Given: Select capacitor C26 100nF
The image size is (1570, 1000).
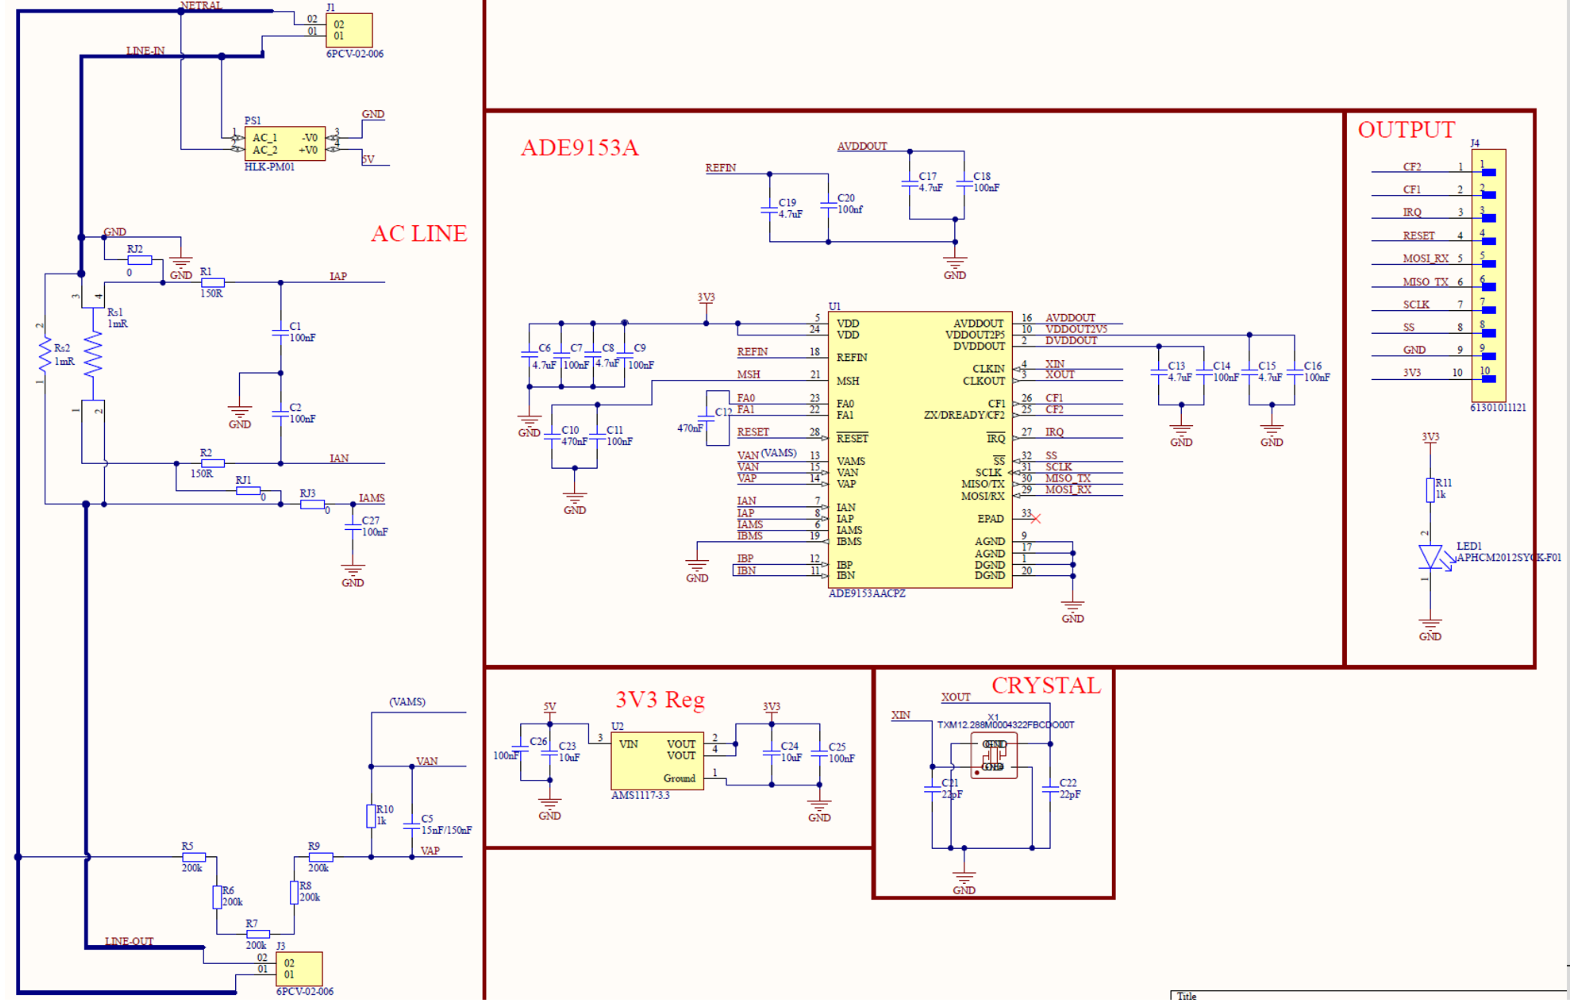Looking at the screenshot, I should [520, 747].
